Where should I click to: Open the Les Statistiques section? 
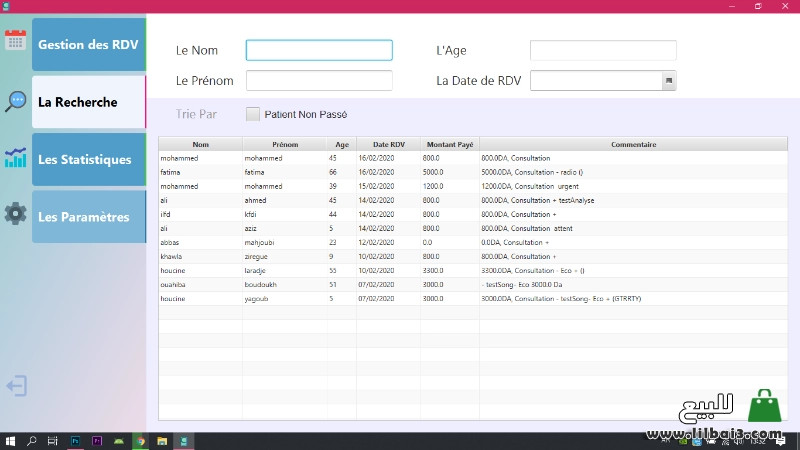[x=89, y=159]
